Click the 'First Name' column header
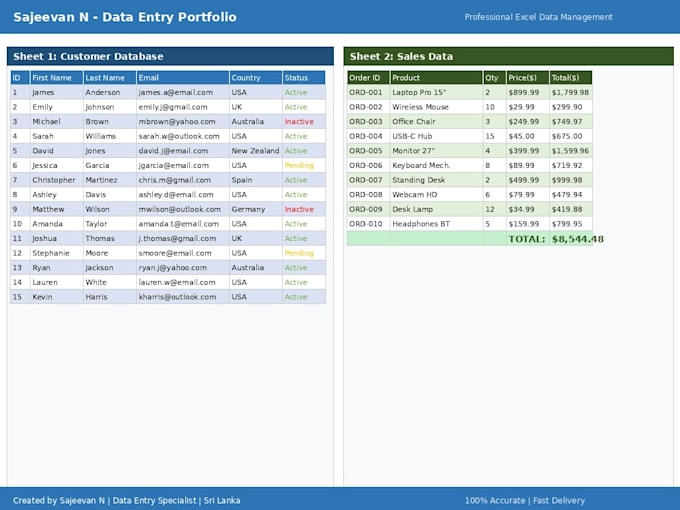 [x=56, y=78]
